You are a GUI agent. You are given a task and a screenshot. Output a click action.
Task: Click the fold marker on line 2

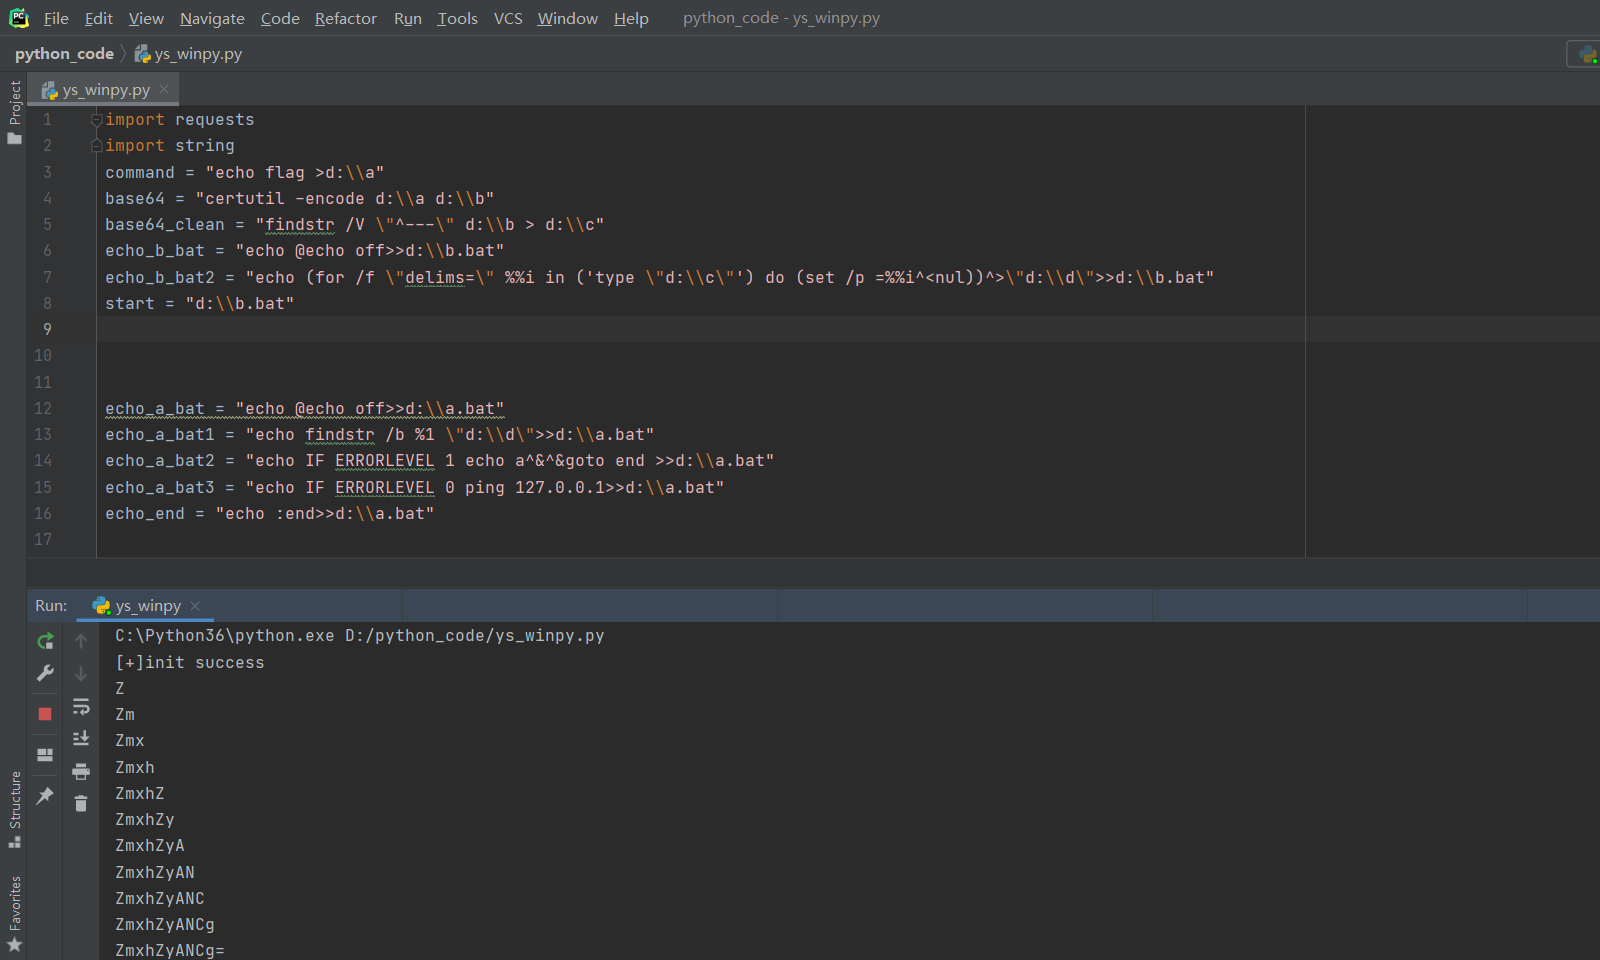[x=97, y=145]
